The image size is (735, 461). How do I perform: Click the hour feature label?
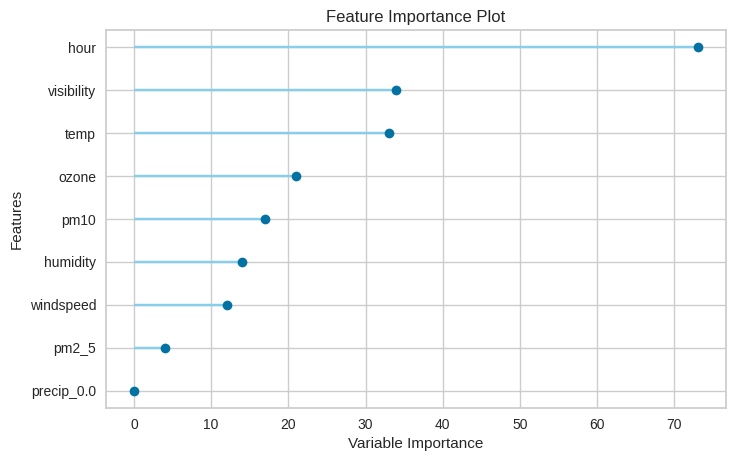pyautogui.click(x=82, y=47)
